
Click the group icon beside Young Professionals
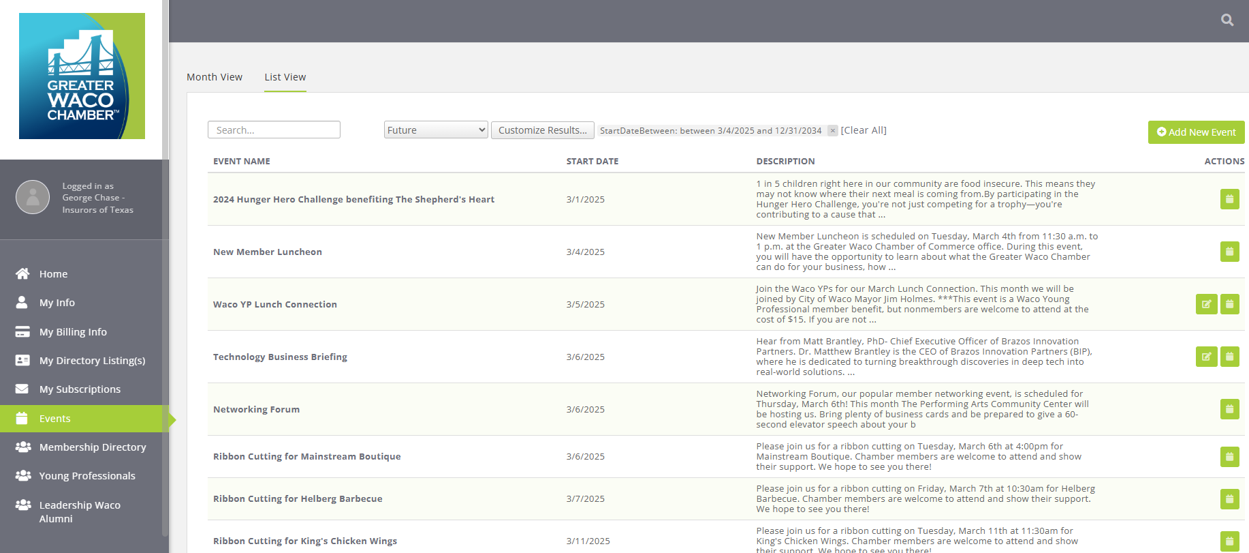[22, 476]
